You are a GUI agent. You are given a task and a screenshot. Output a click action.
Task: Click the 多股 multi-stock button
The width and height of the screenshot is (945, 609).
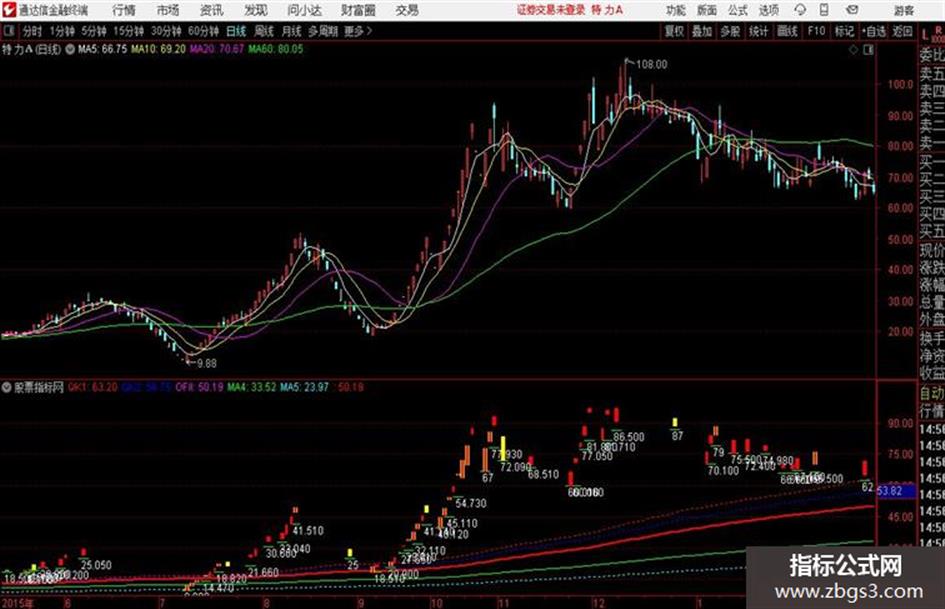[x=730, y=31]
